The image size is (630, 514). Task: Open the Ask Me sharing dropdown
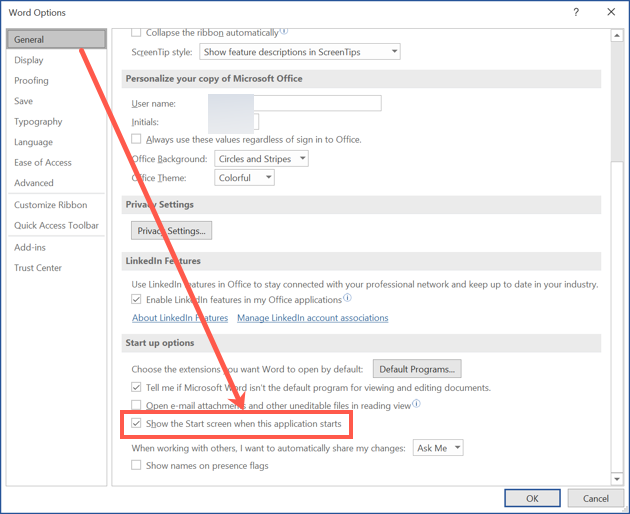[x=438, y=448]
